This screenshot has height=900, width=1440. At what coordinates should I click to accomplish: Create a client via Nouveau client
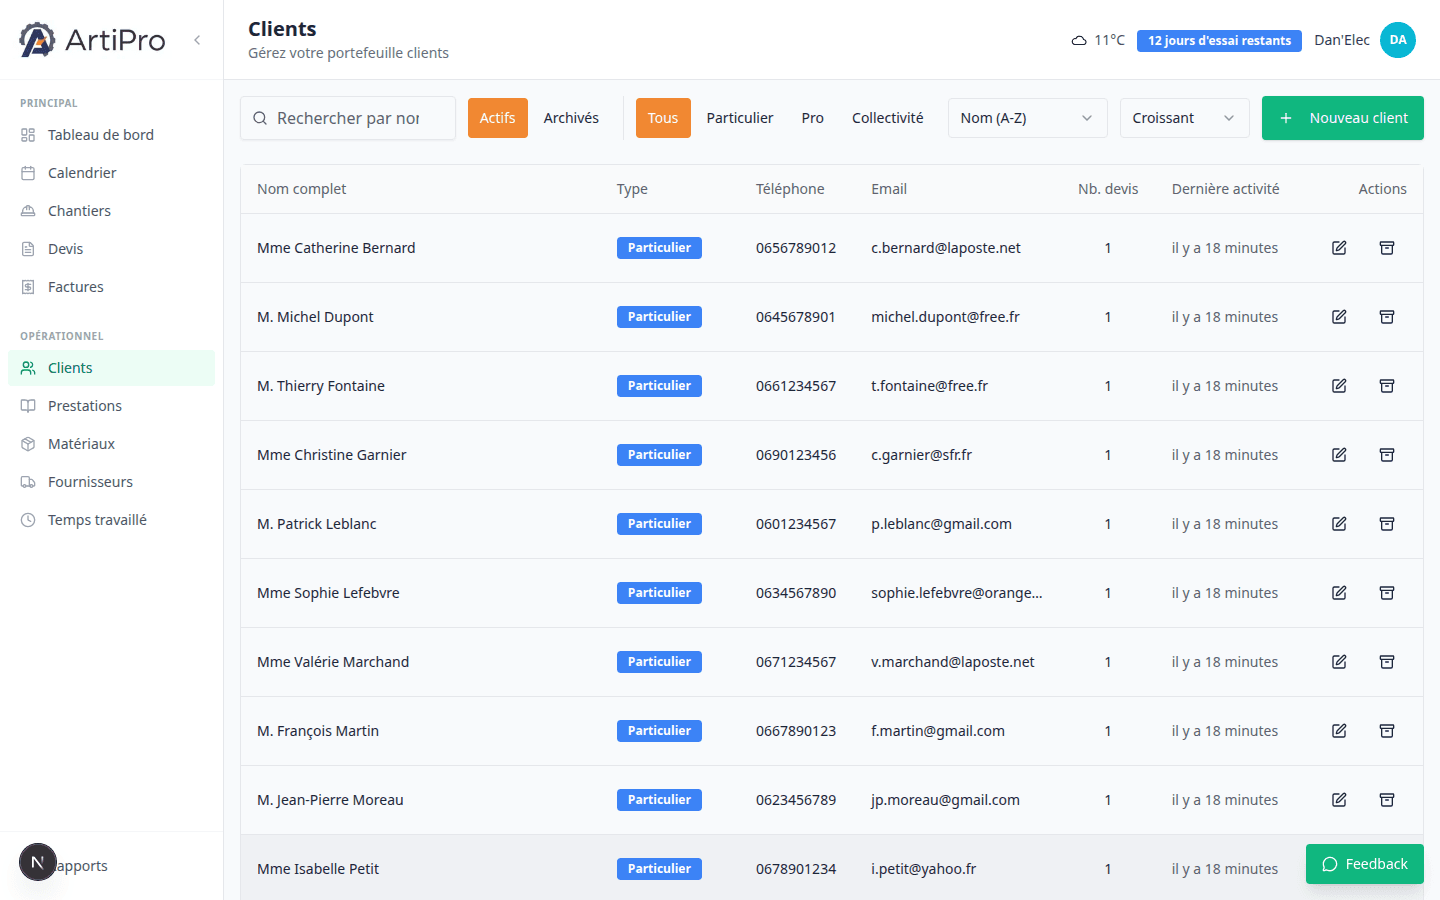pos(1342,117)
